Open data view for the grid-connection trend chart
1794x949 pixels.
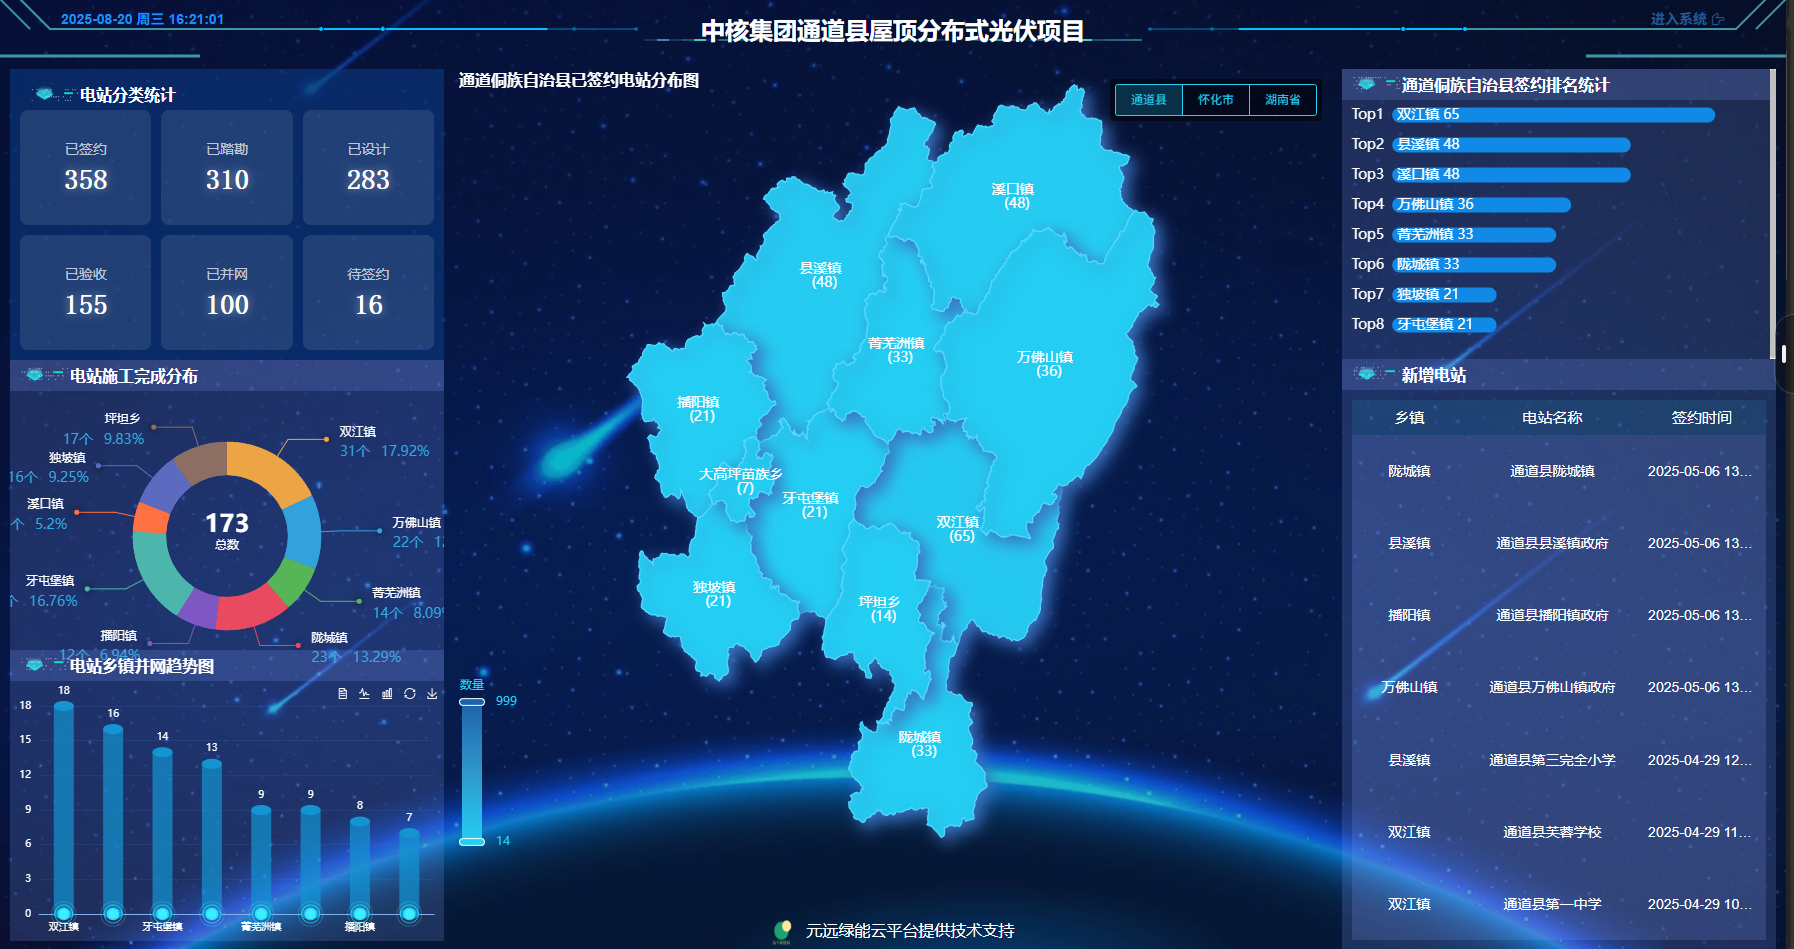342,693
